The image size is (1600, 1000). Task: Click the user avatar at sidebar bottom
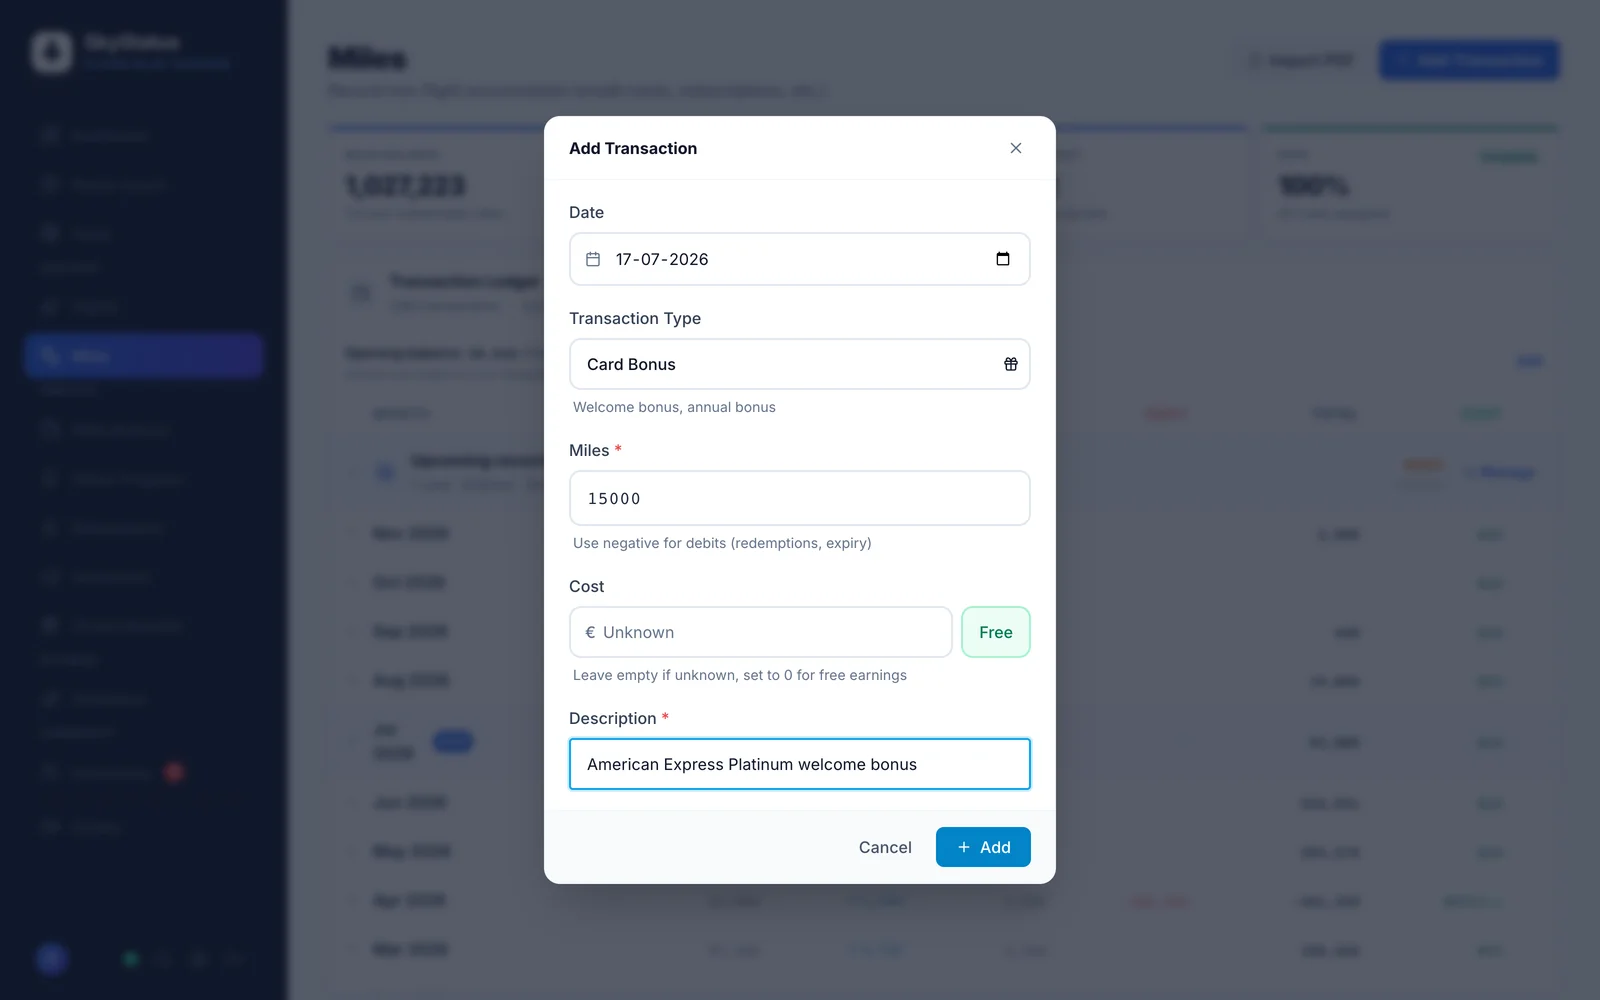point(52,959)
